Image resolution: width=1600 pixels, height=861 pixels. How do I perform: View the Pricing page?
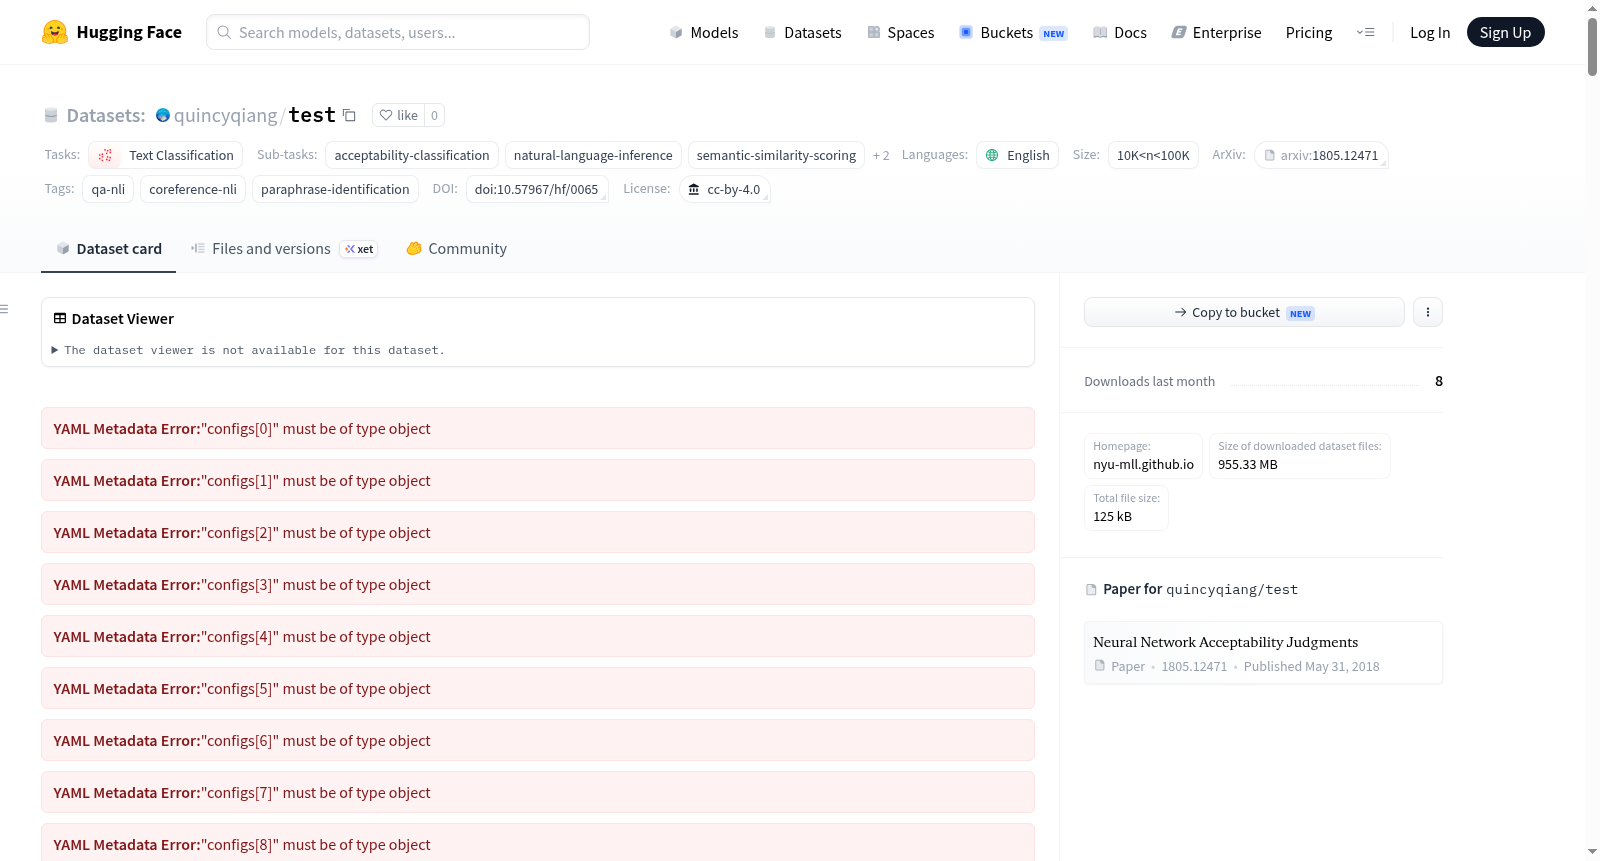1309,32
